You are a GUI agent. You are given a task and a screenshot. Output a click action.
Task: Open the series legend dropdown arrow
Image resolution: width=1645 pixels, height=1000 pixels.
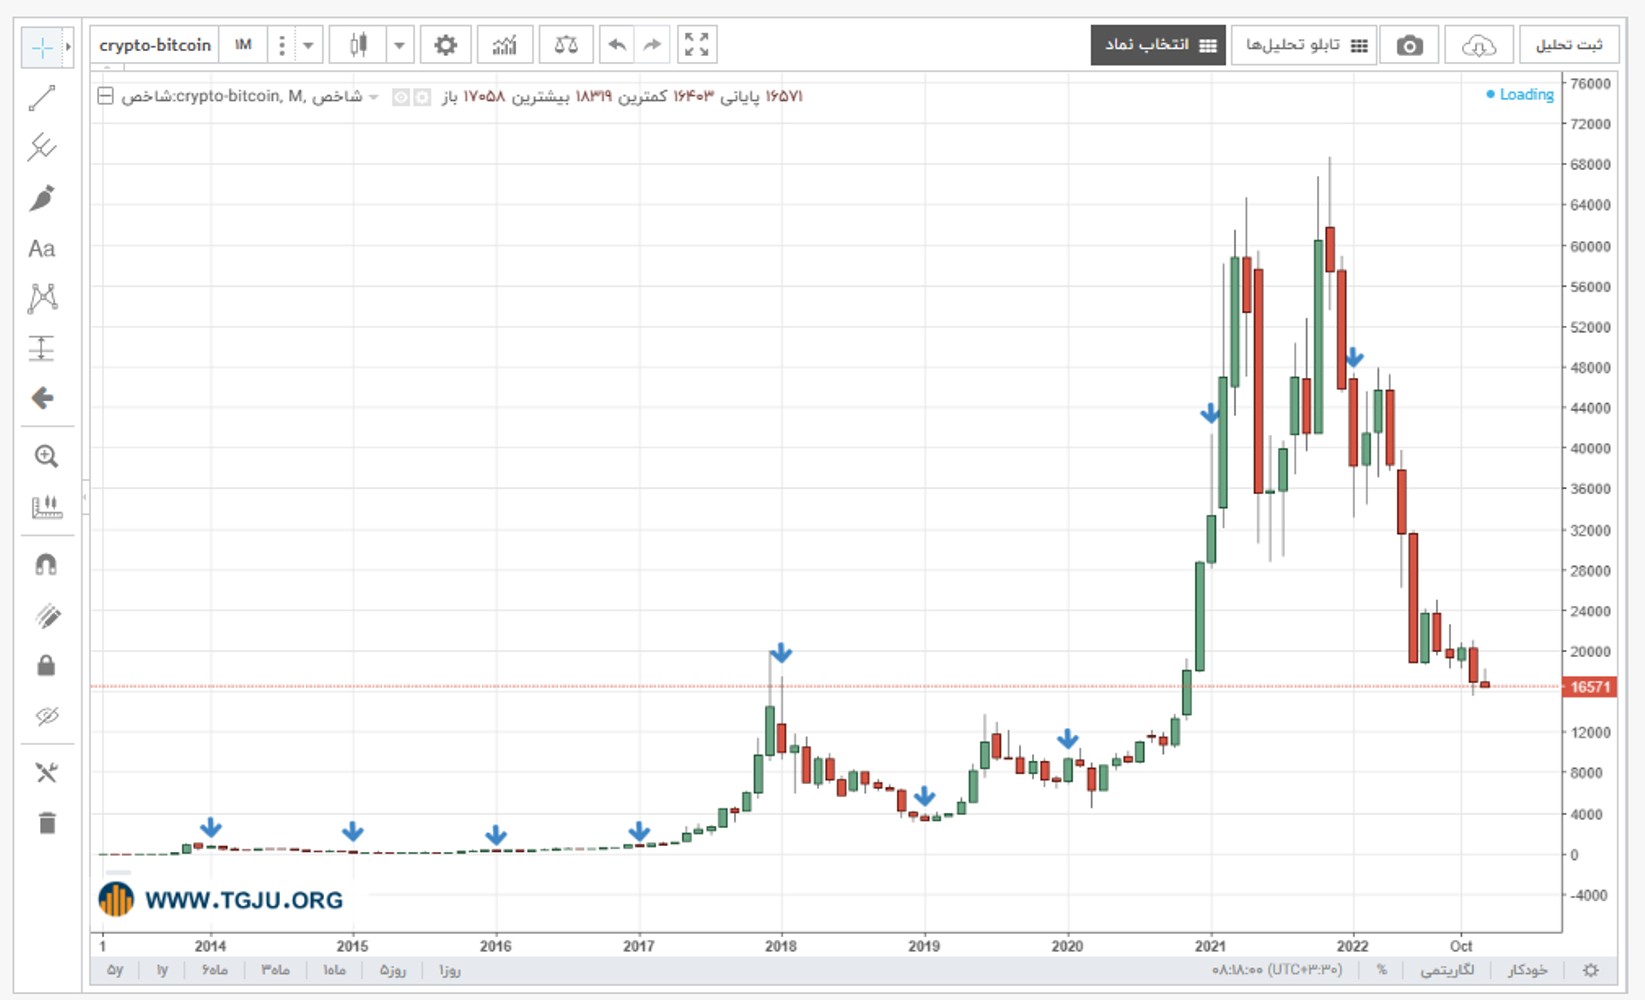coord(374,97)
